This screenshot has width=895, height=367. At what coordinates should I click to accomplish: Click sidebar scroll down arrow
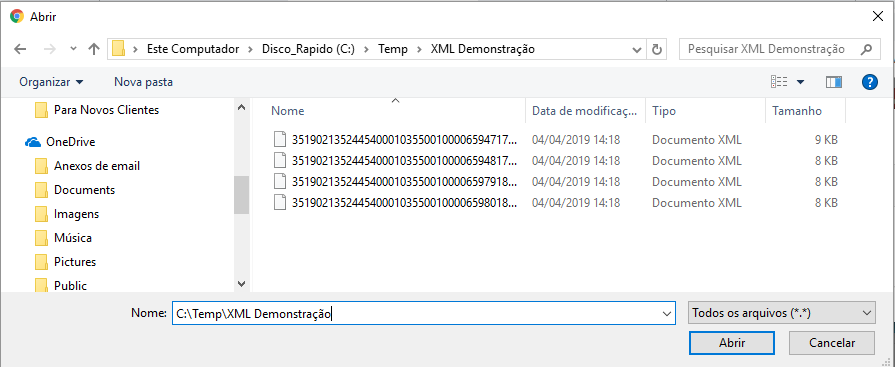pyautogui.click(x=241, y=284)
